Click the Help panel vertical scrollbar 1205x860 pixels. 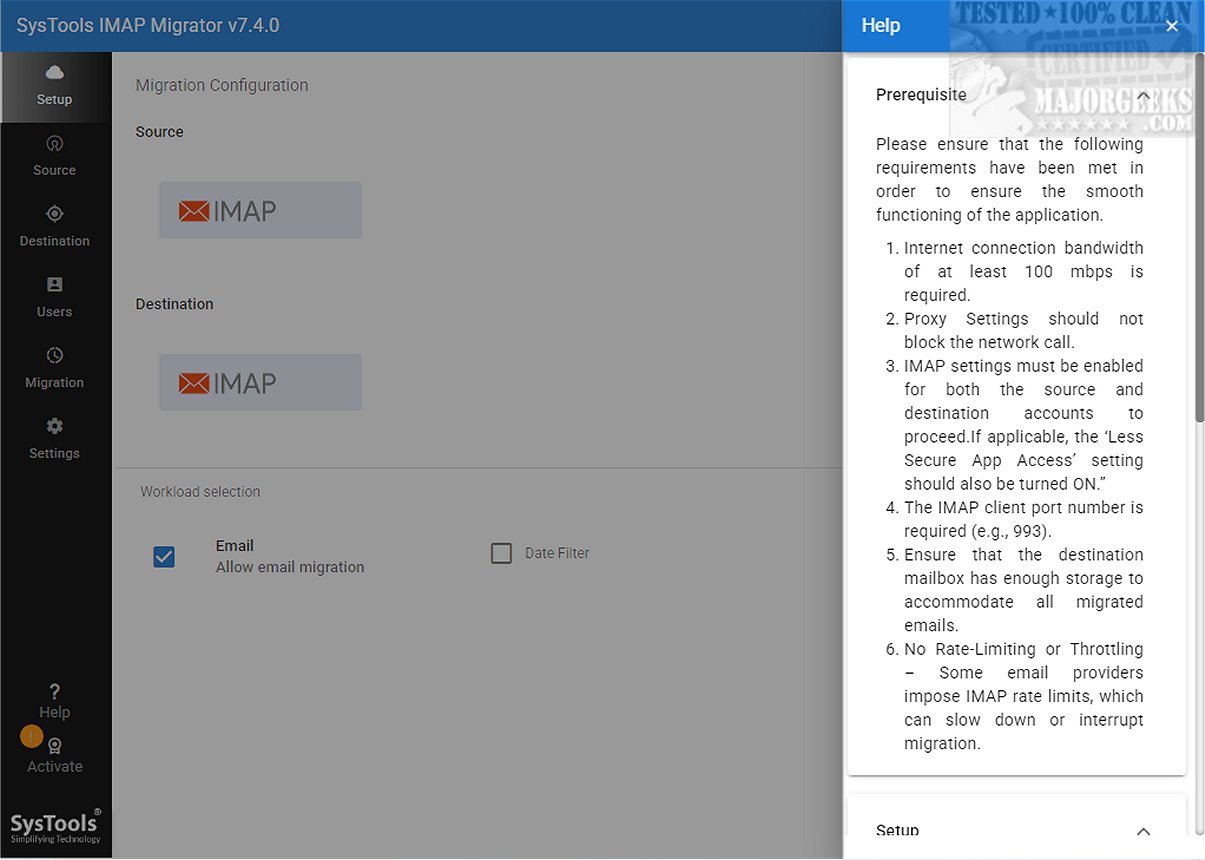[x=1199, y=237]
